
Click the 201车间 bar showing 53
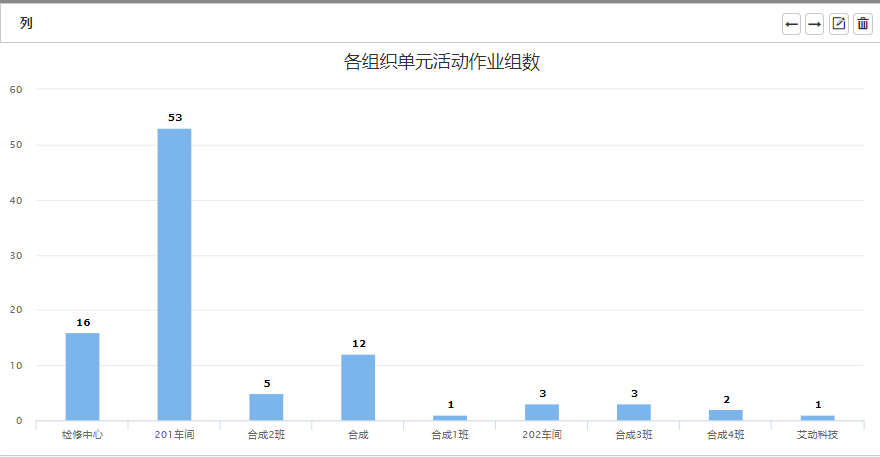174,274
